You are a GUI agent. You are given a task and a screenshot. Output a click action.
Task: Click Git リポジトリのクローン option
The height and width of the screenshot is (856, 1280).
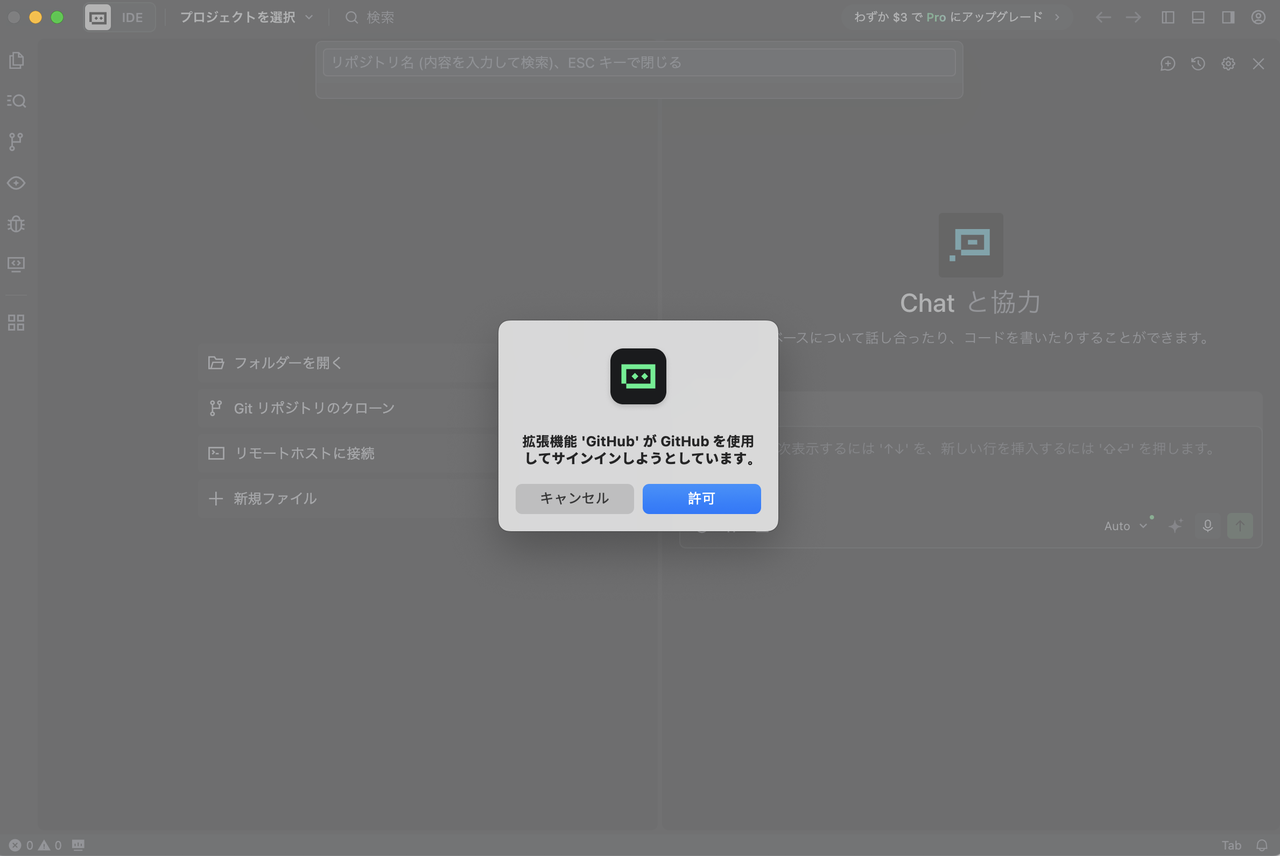point(348,408)
